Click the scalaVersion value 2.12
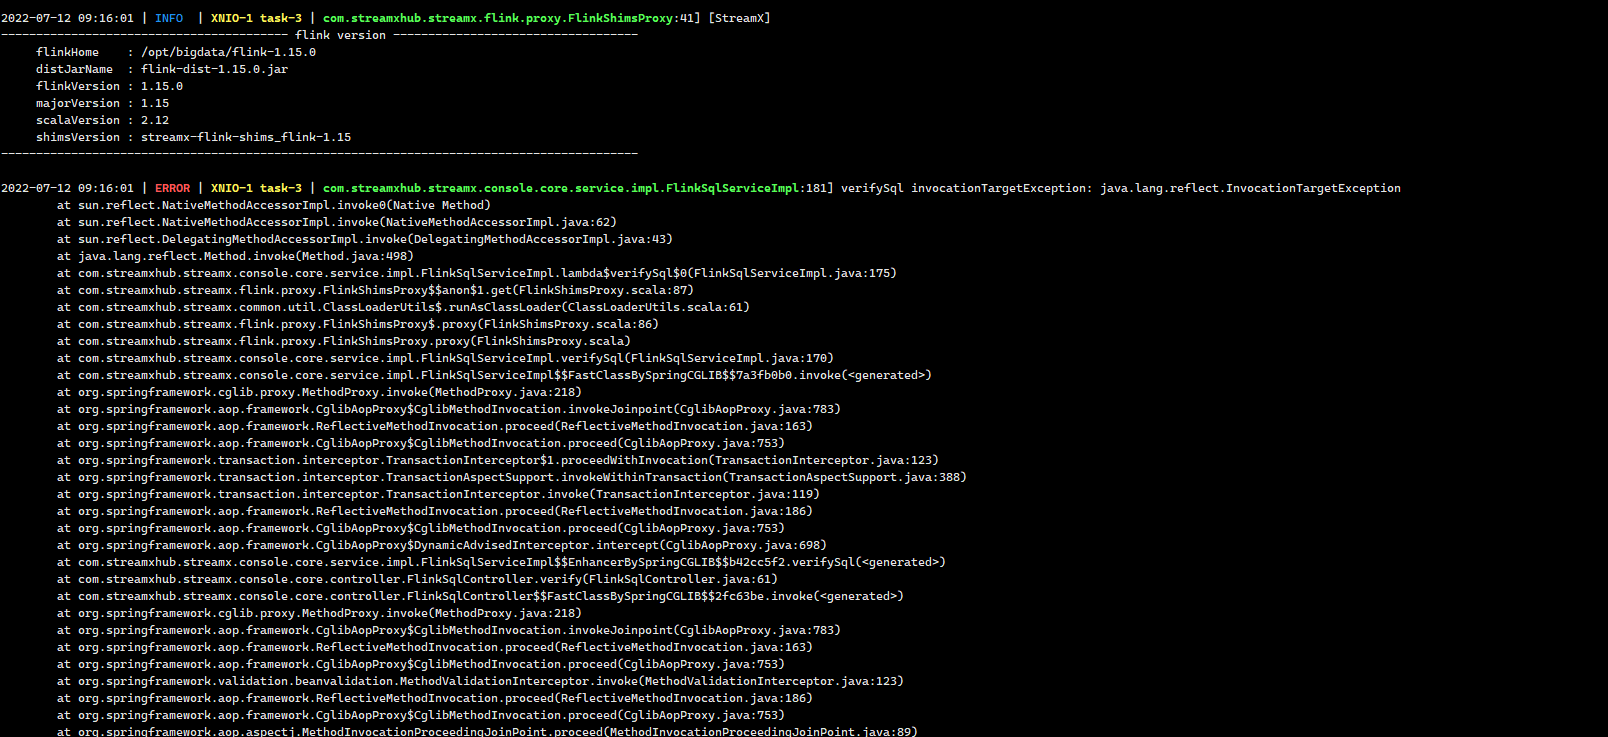Screen dimensions: 1608x737 [155, 120]
